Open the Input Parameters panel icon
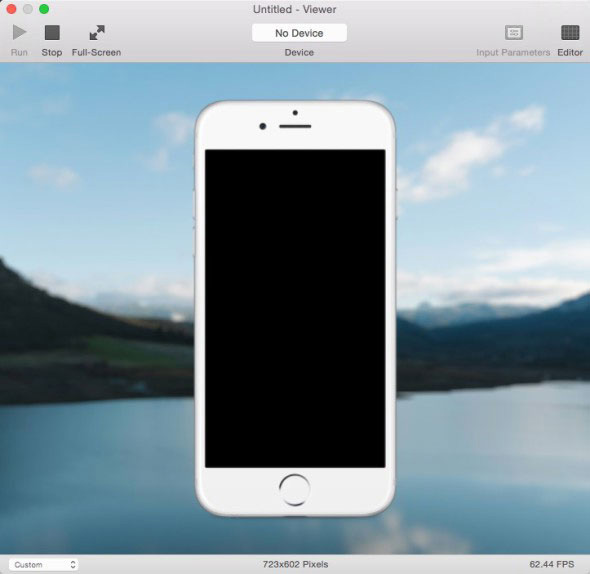Image resolution: width=590 pixels, height=574 pixels. 514,33
